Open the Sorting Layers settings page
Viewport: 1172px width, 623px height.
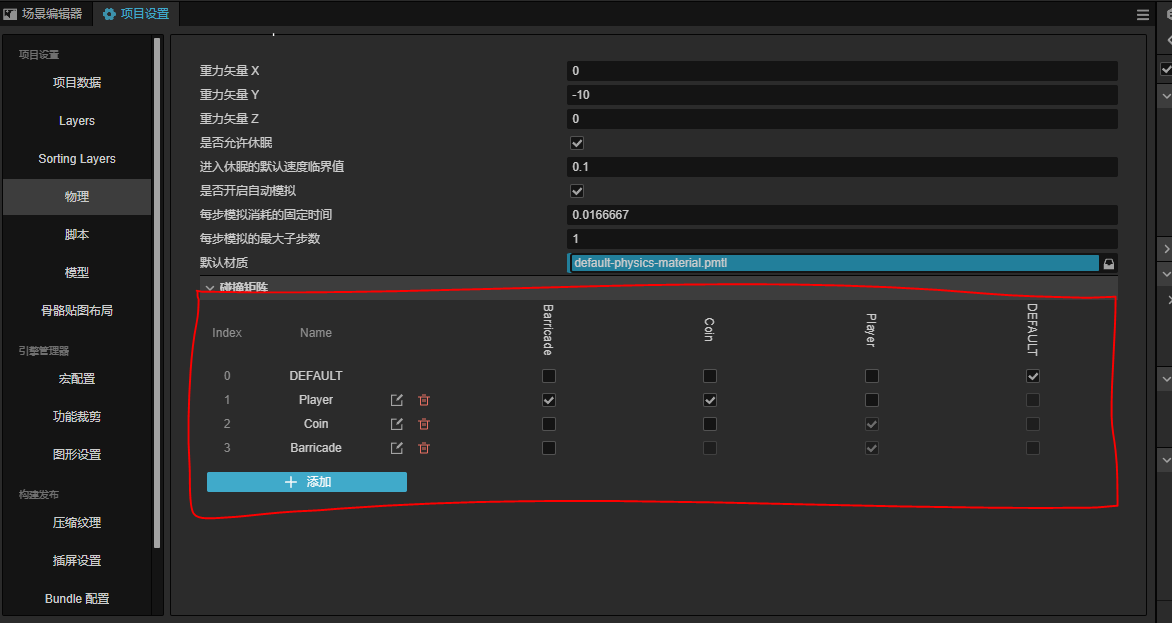pos(77,159)
